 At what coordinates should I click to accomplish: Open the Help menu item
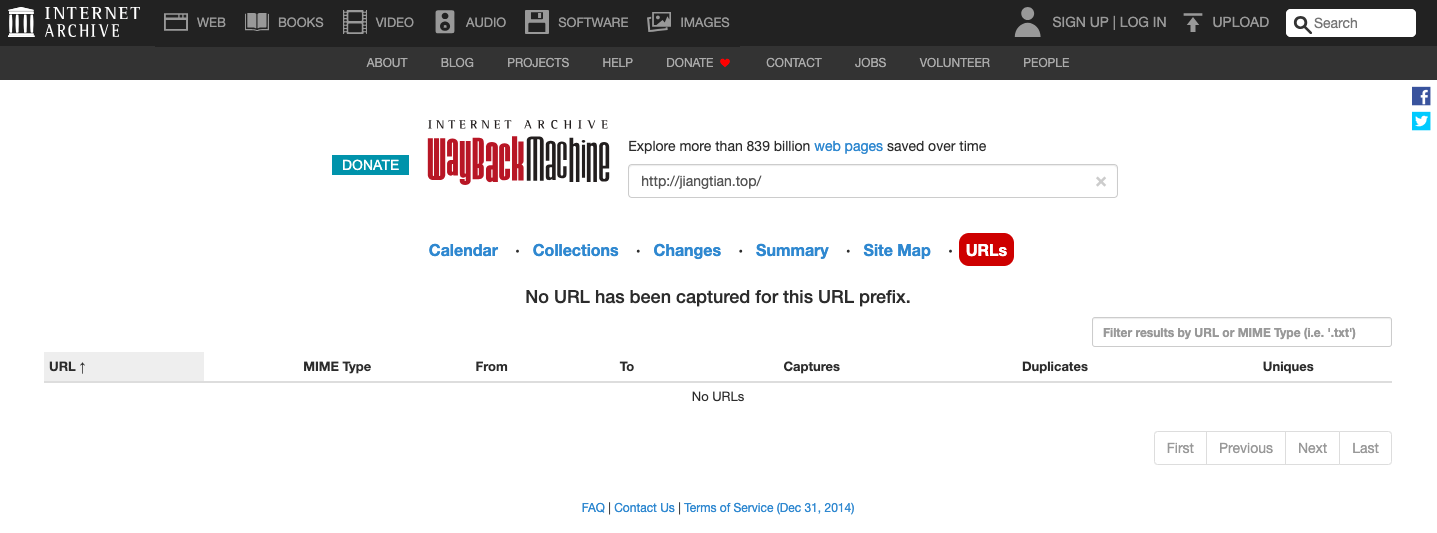pyautogui.click(x=617, y=63)
